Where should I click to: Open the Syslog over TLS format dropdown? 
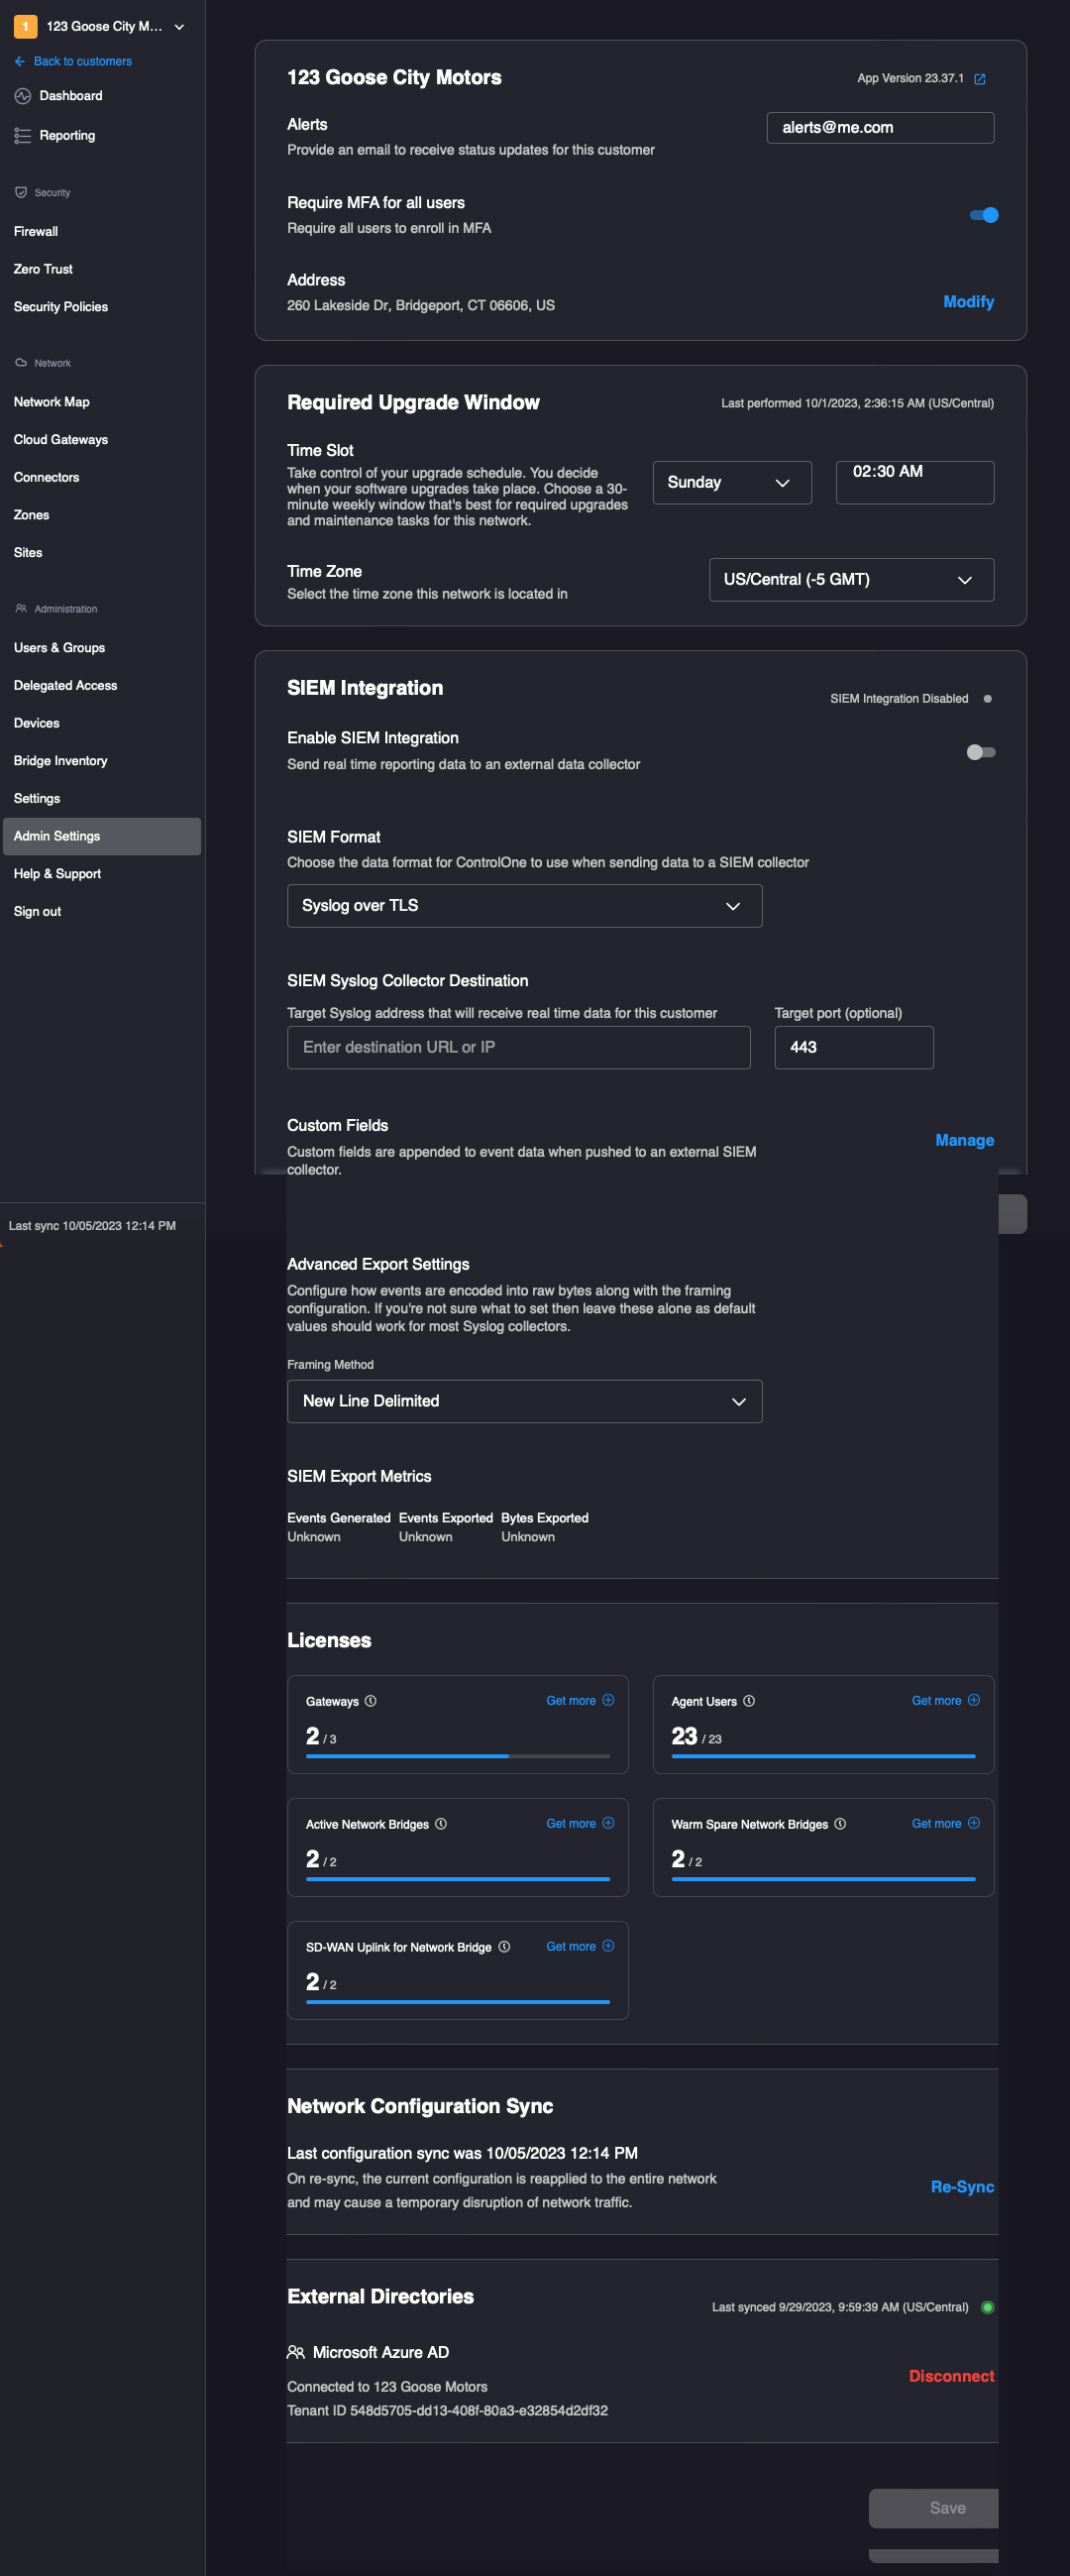point(524,906)
